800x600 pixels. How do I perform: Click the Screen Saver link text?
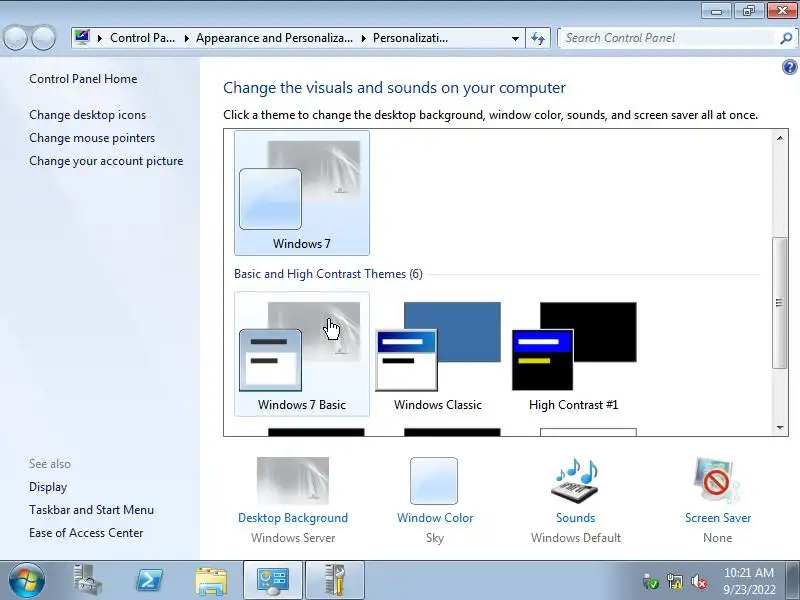pyautogui.click(x=717, y=518)
